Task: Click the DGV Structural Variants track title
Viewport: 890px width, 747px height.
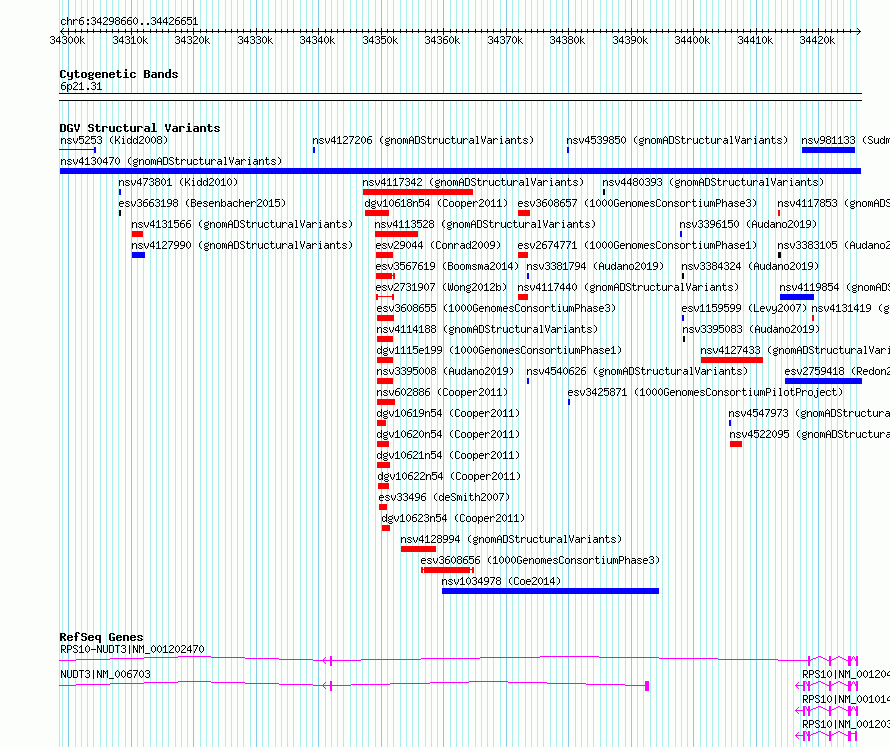Action: [x=140, y=128]
